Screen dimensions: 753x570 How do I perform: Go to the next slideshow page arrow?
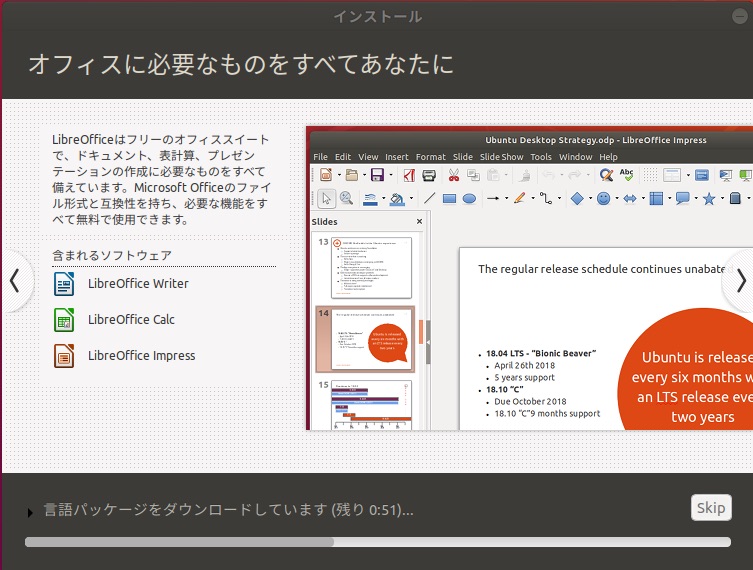click(x=739, y=281)
